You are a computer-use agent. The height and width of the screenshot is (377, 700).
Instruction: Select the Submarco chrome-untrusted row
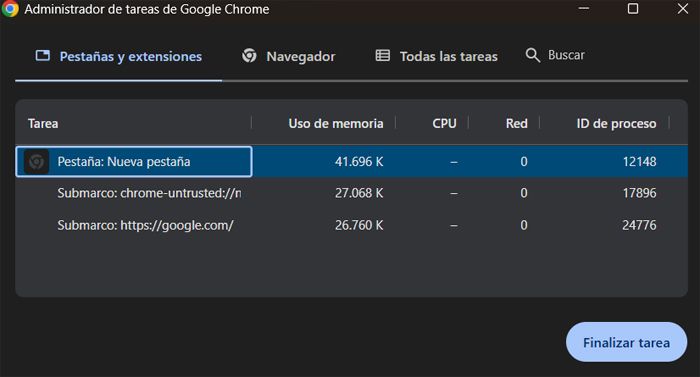(351, 193)
